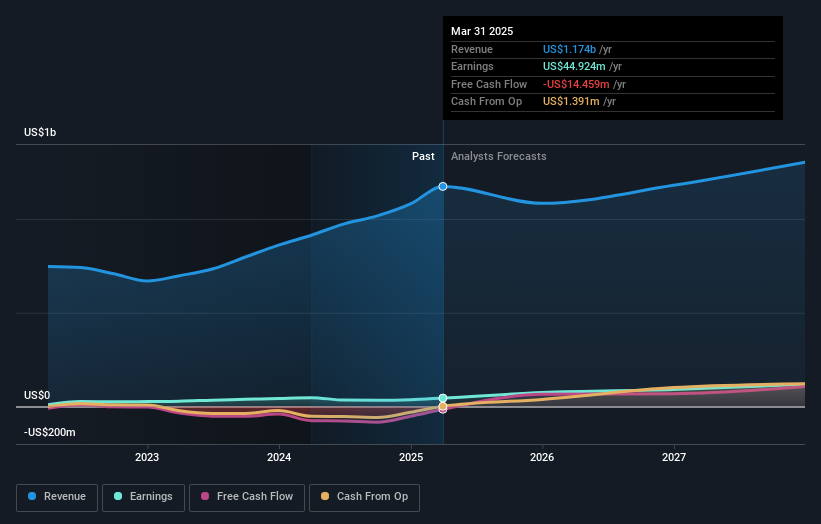This screenshot has height=524, width=821.
Task: Select the orange Cash From Op data marker
Action: [x=443, y=406]
